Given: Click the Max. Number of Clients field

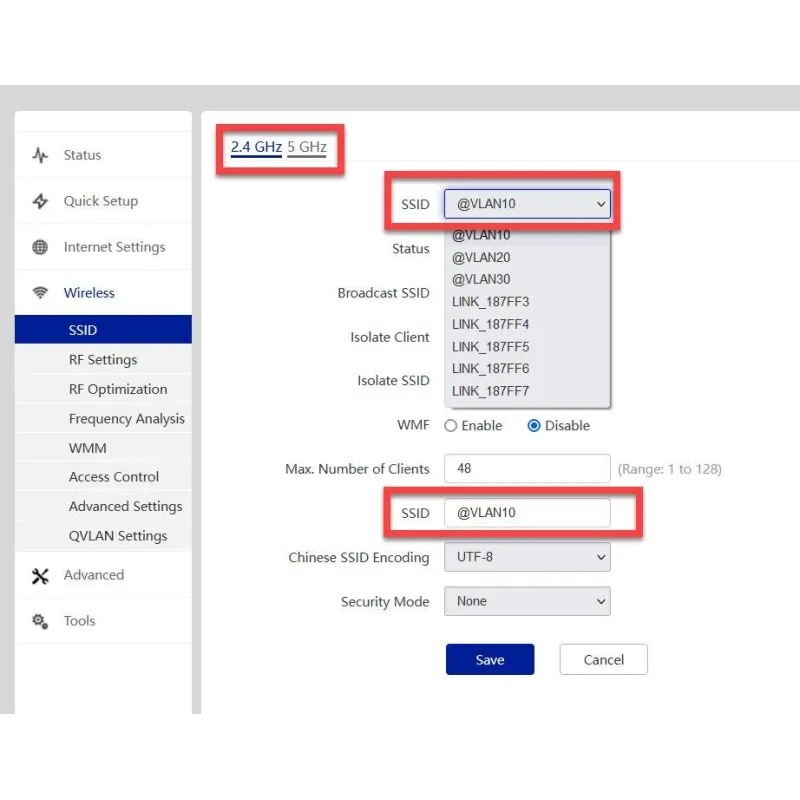Looking at the screenshot, I should coord(527,468).
